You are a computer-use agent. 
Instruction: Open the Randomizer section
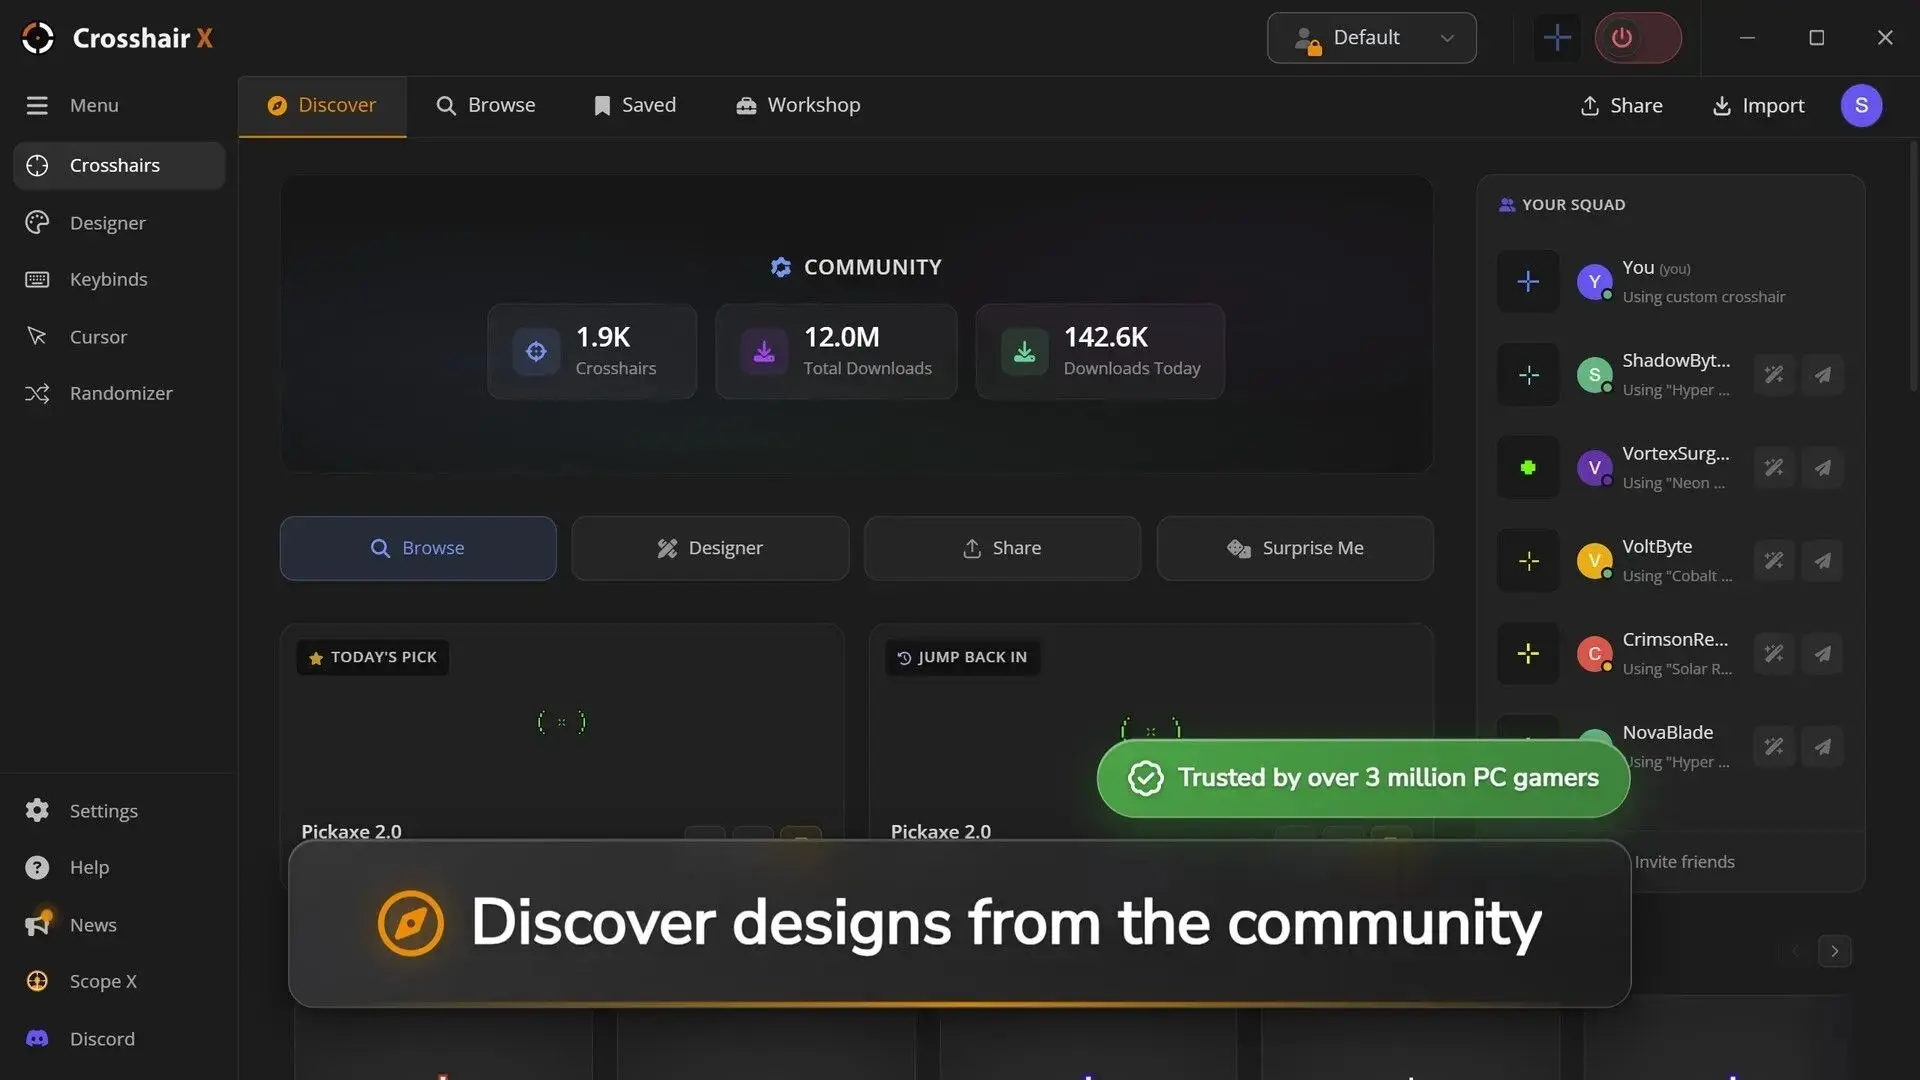point(119,393)
